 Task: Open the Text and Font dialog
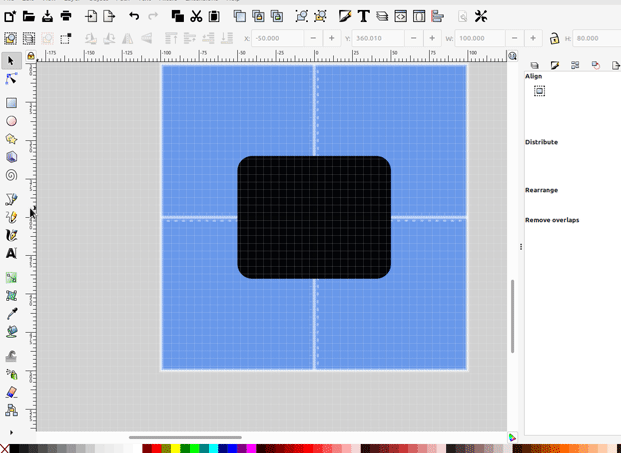363,16
